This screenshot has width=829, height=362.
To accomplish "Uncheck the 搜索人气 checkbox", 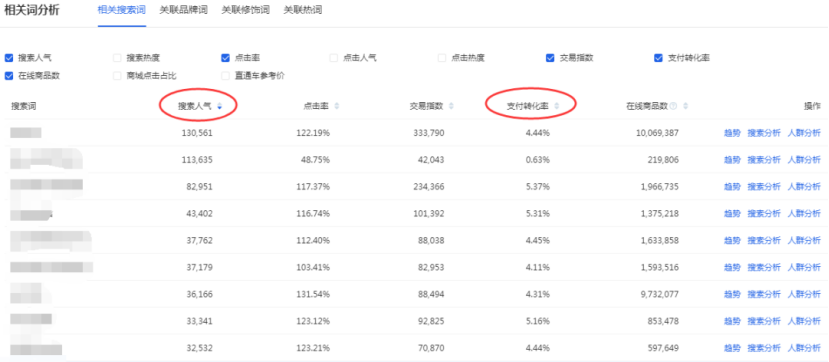I will tap(9, 58).
